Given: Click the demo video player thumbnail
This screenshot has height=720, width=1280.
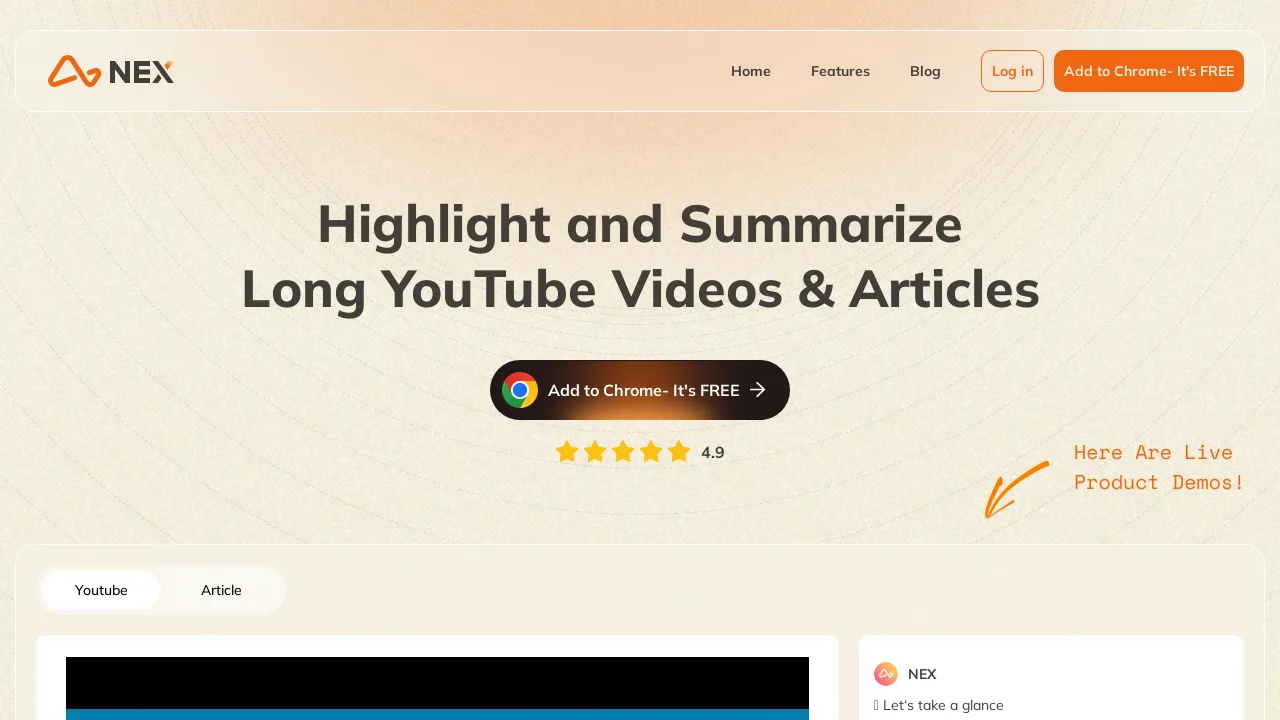Looking at the screenshot, I should [x=437, y=688].
